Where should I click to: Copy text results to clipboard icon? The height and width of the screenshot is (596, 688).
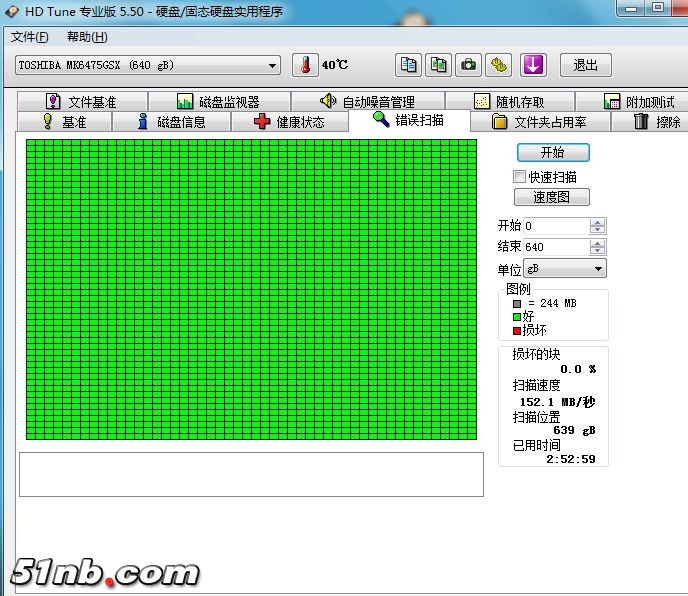408,65
